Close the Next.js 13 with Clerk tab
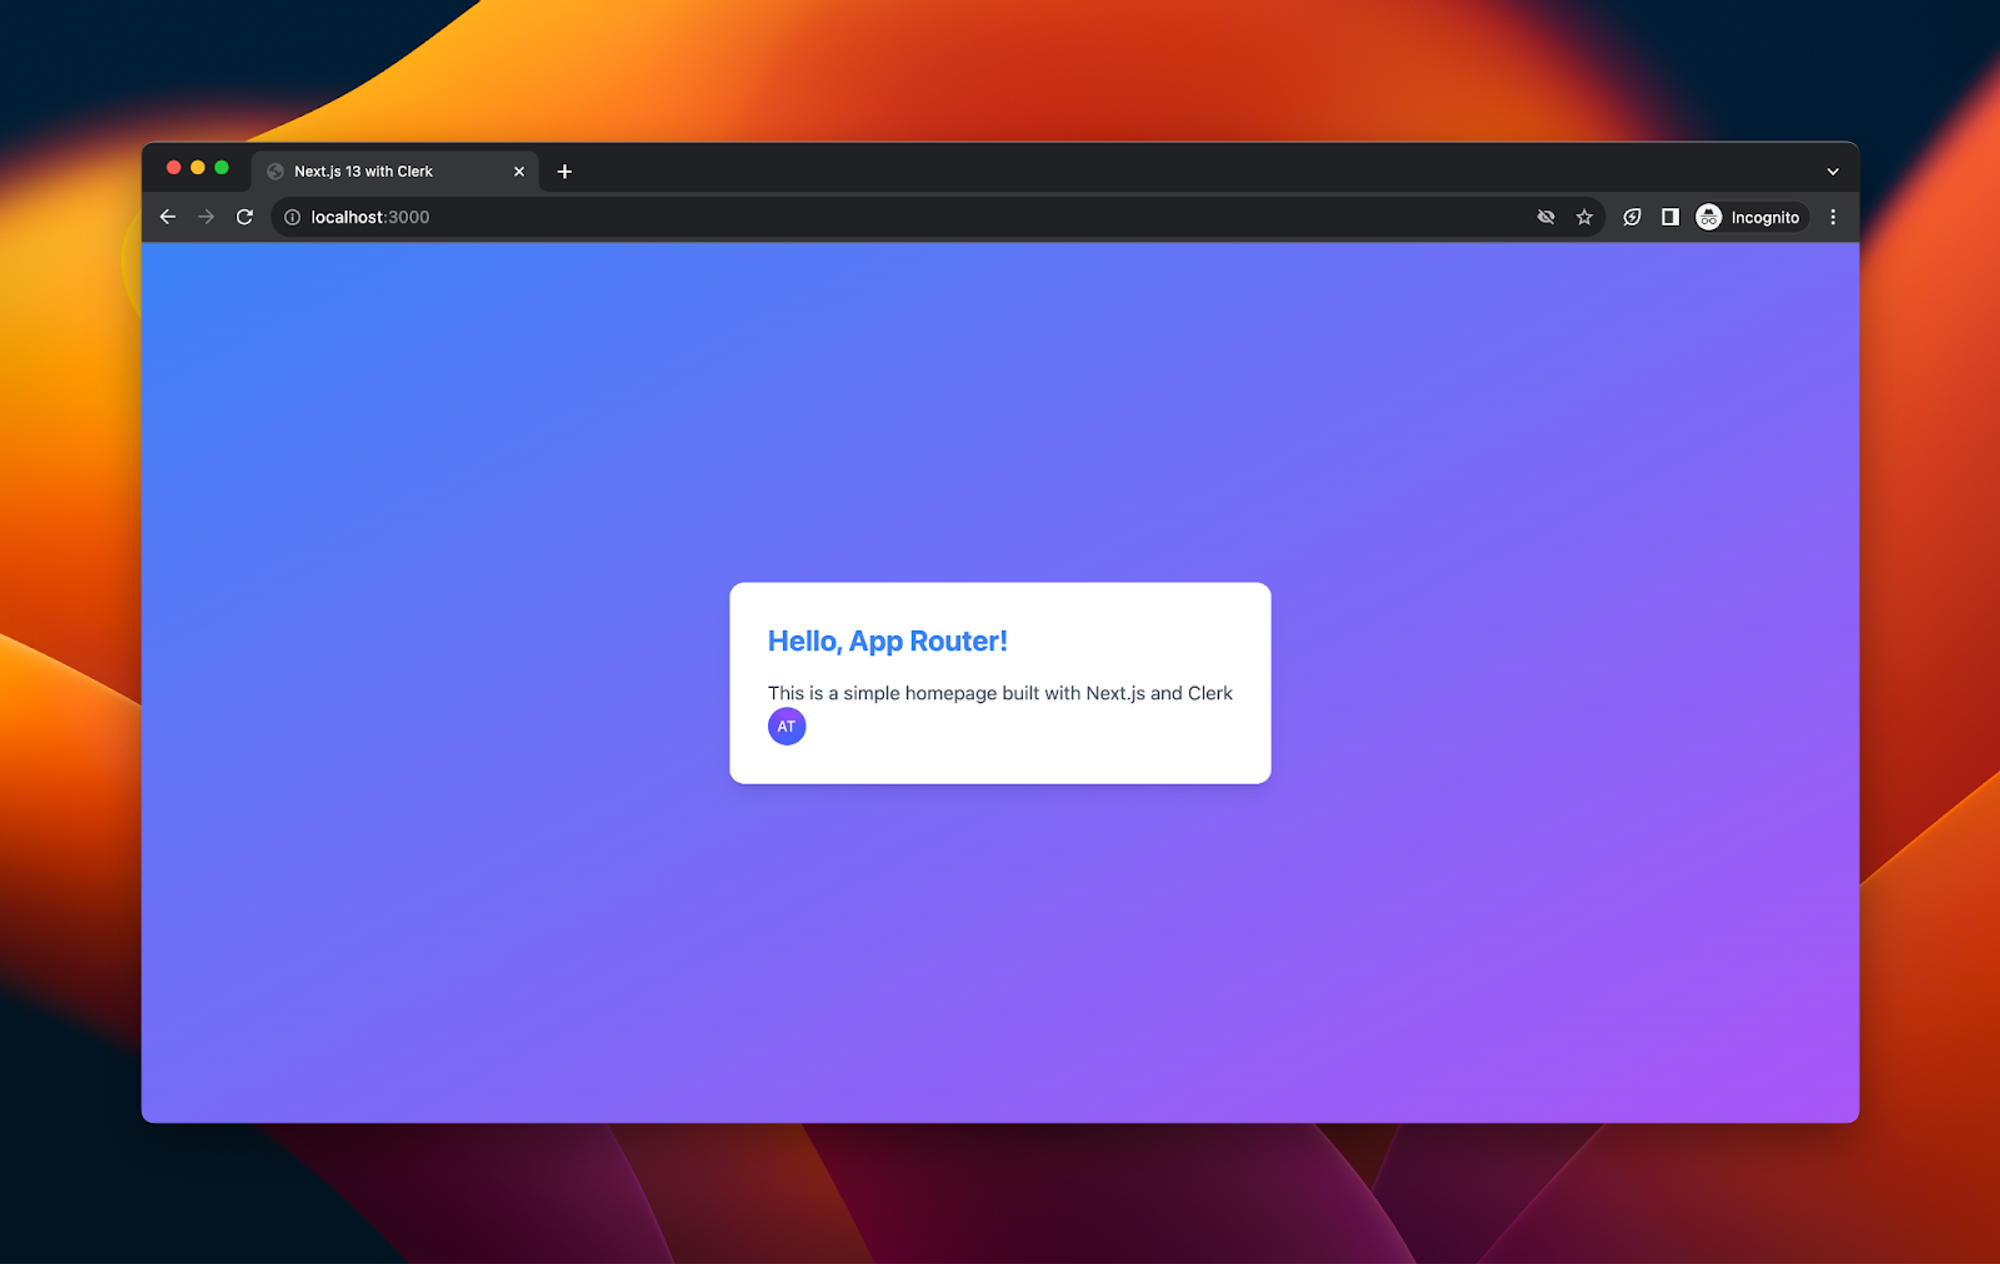Screen dimensions: 2000x1264 [519, 172]
